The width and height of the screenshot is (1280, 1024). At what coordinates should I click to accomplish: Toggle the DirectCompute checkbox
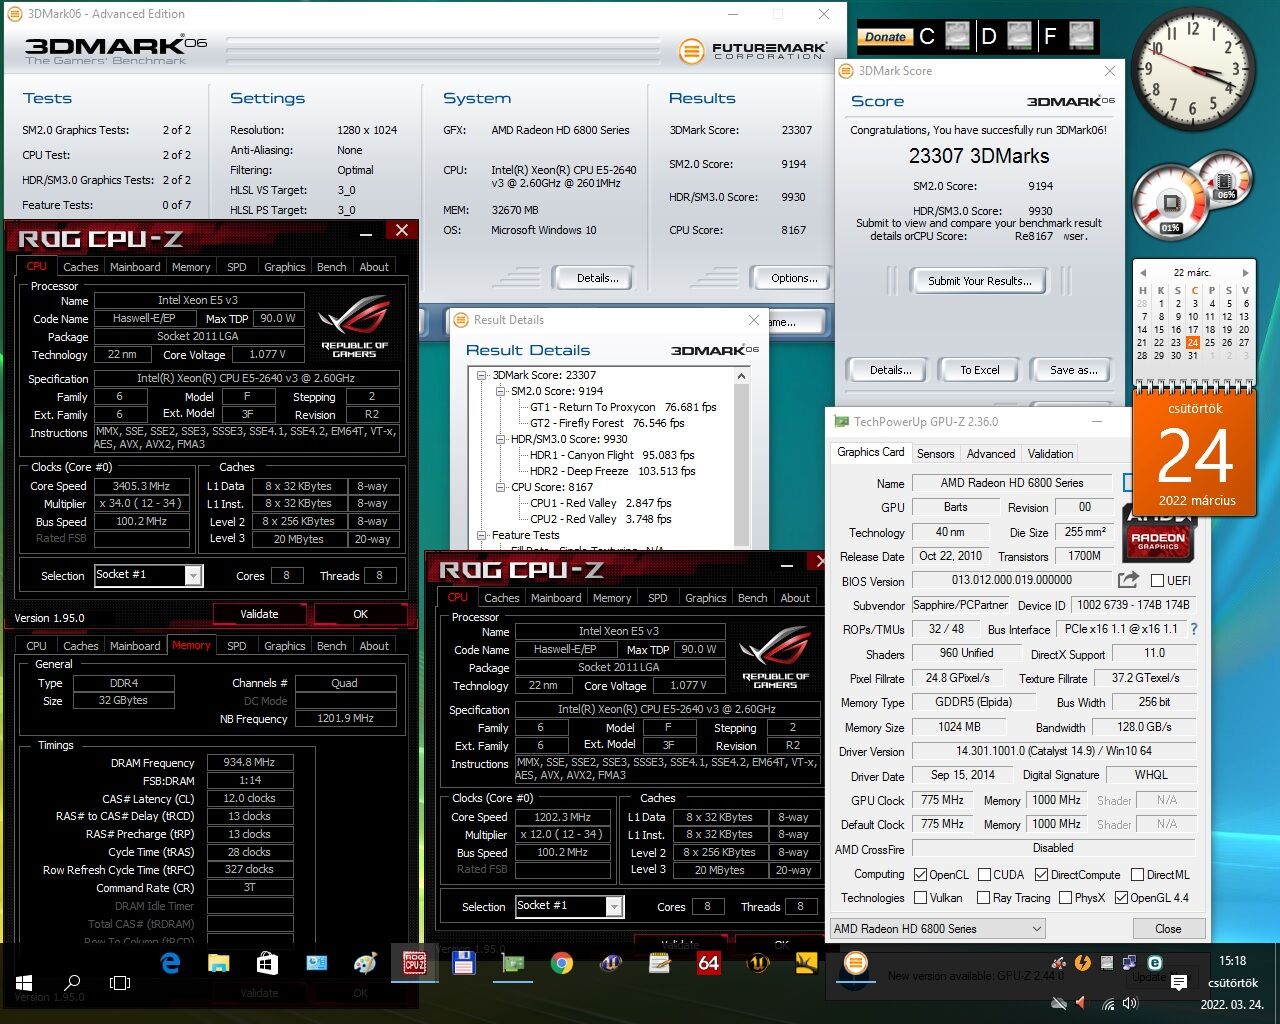coord(1040,874)
